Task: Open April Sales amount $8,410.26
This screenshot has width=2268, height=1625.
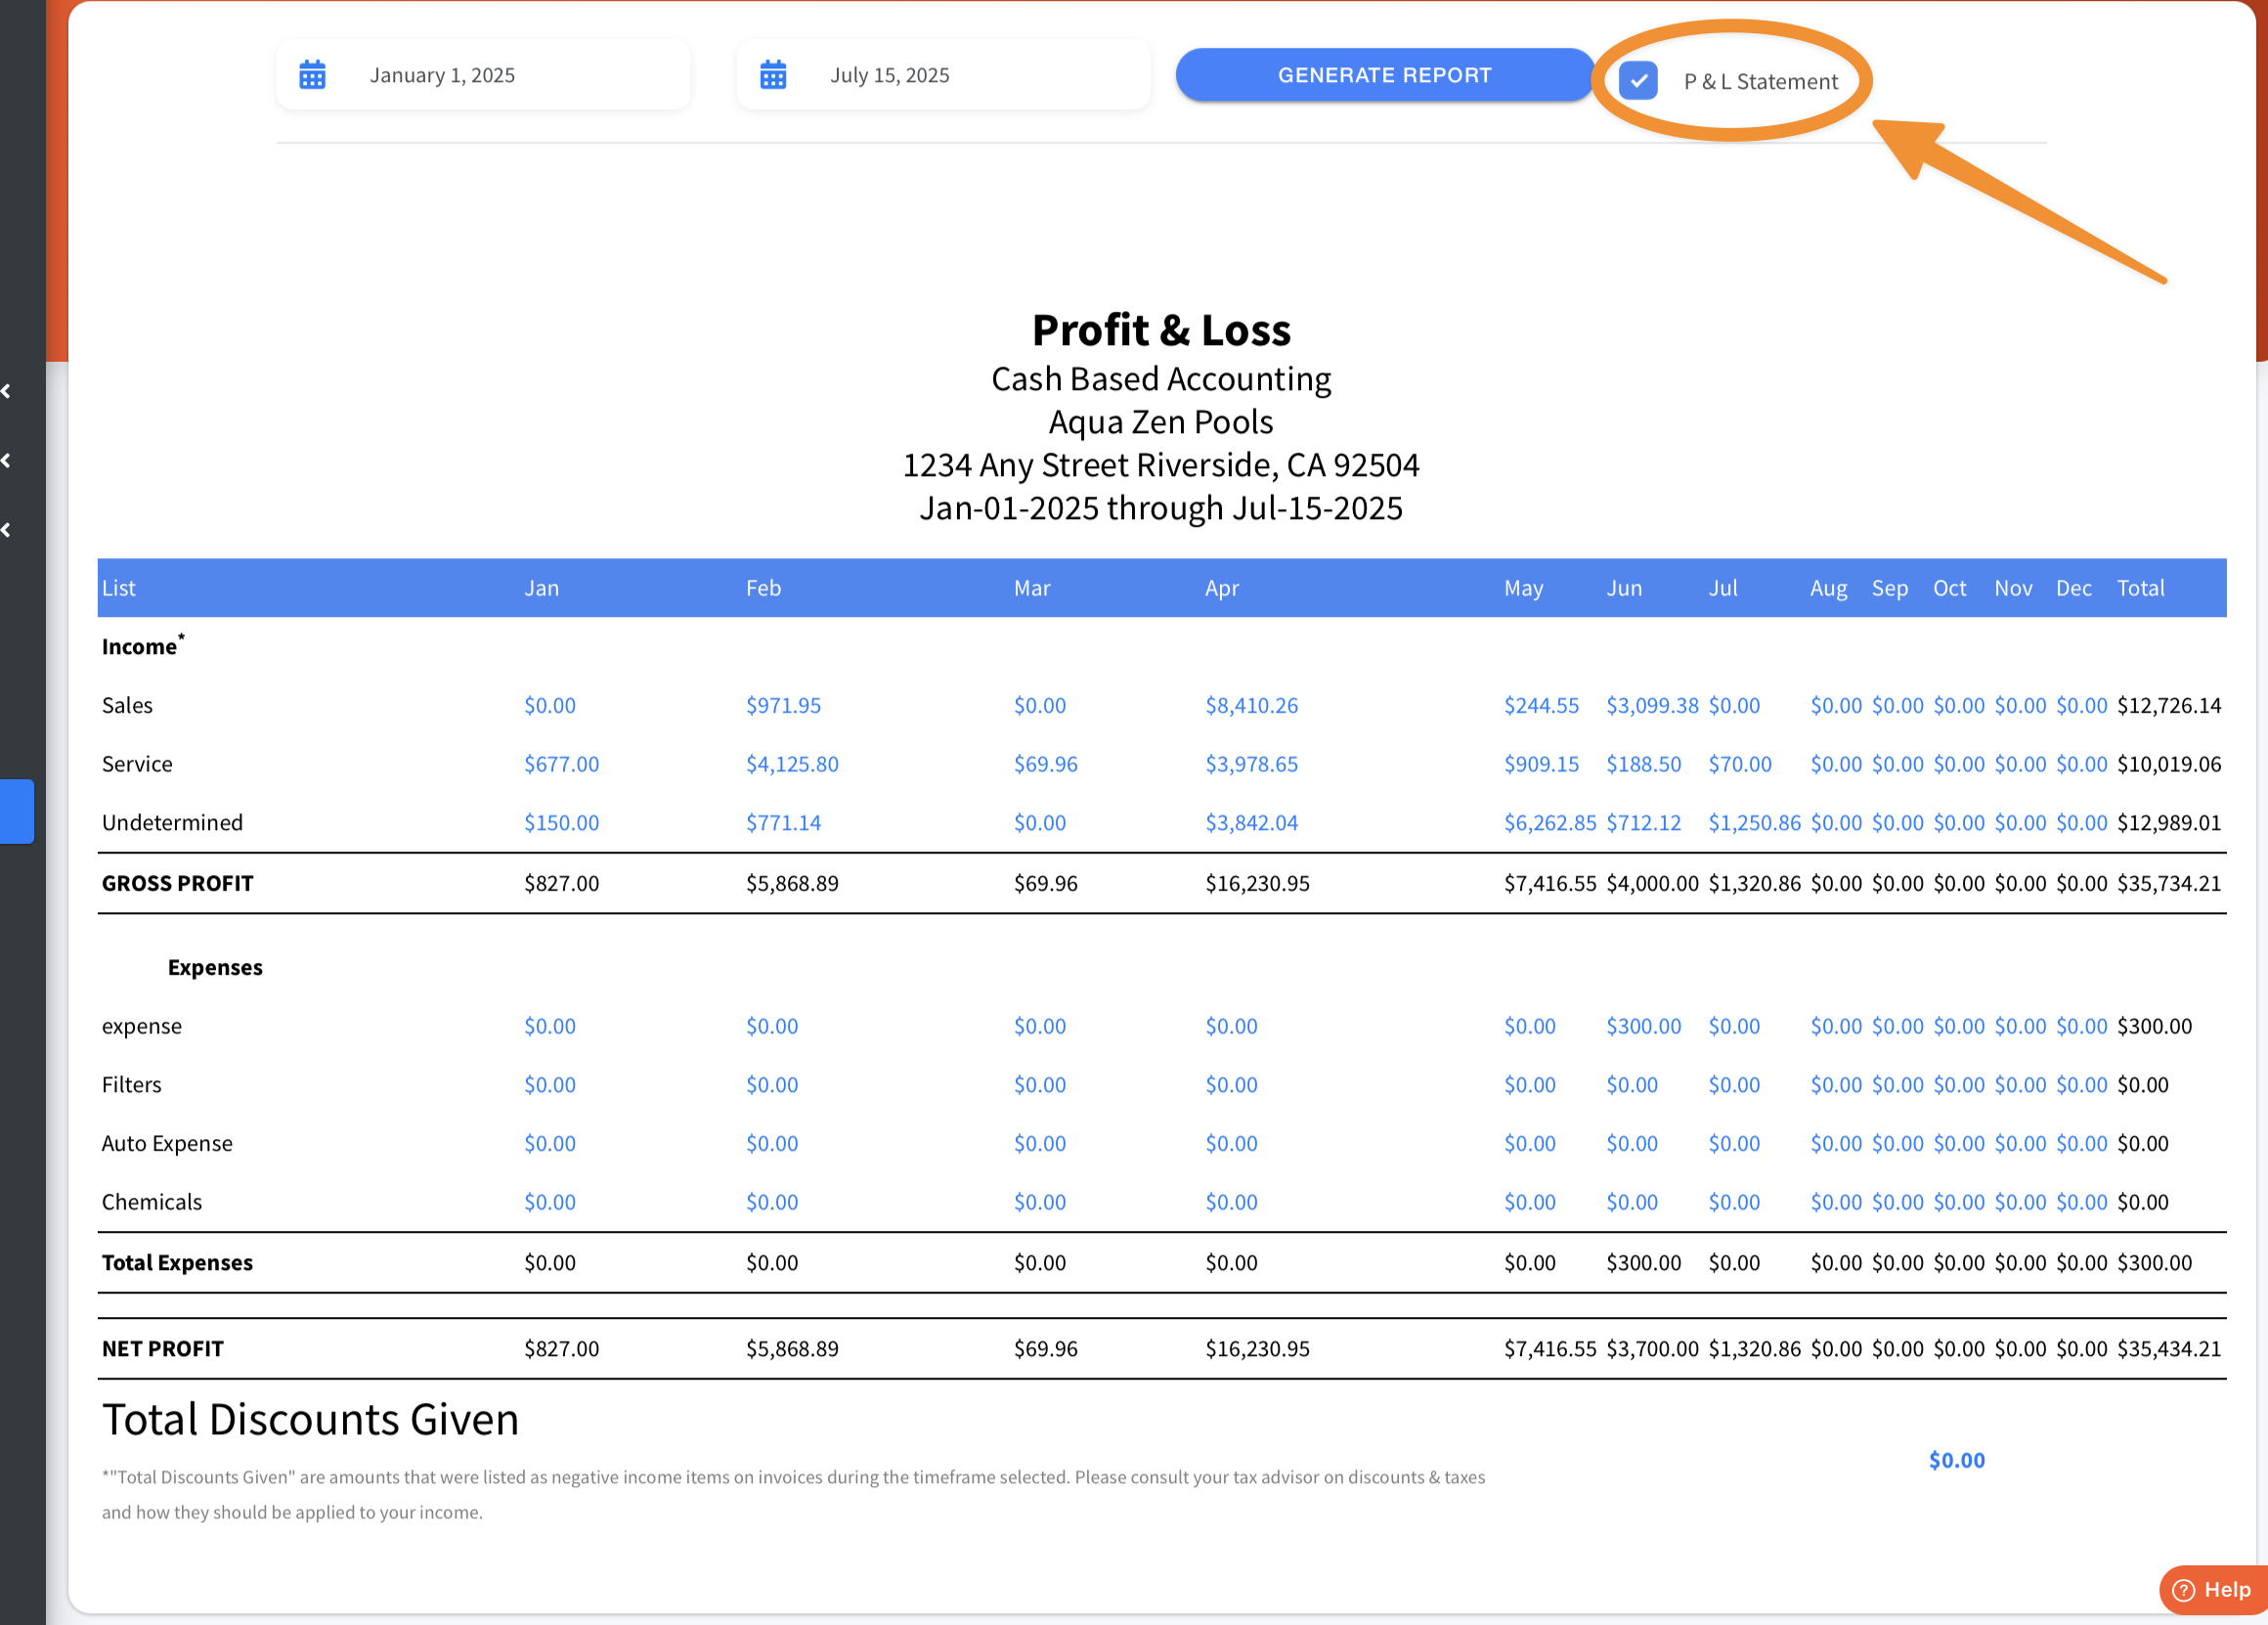Action: [1251, 706]
